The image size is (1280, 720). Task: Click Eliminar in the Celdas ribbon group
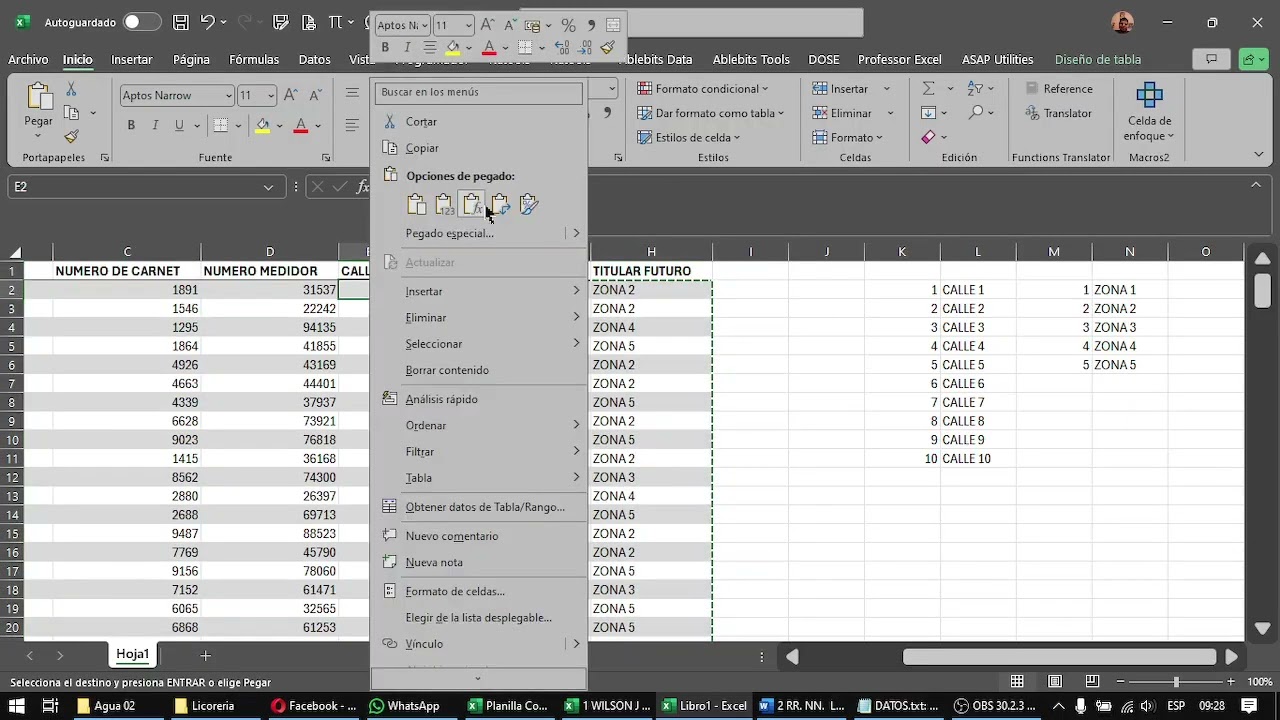(x=842, y=113)
